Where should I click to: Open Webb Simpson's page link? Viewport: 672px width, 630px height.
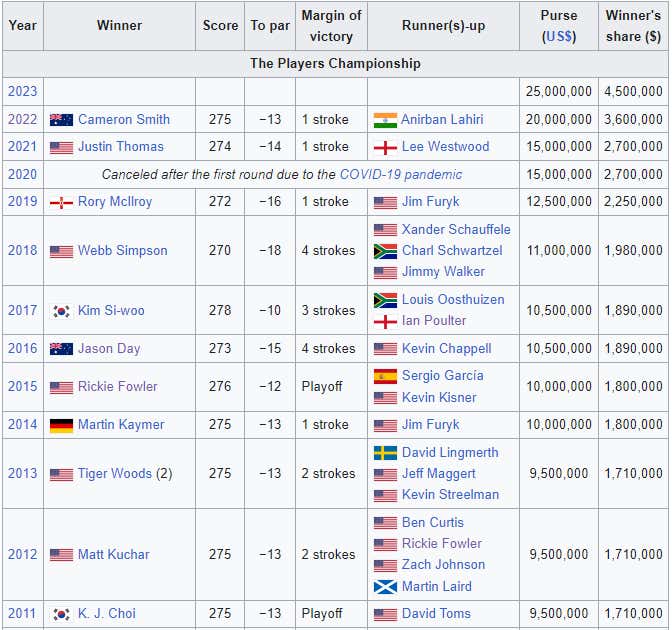click(123, 251)
